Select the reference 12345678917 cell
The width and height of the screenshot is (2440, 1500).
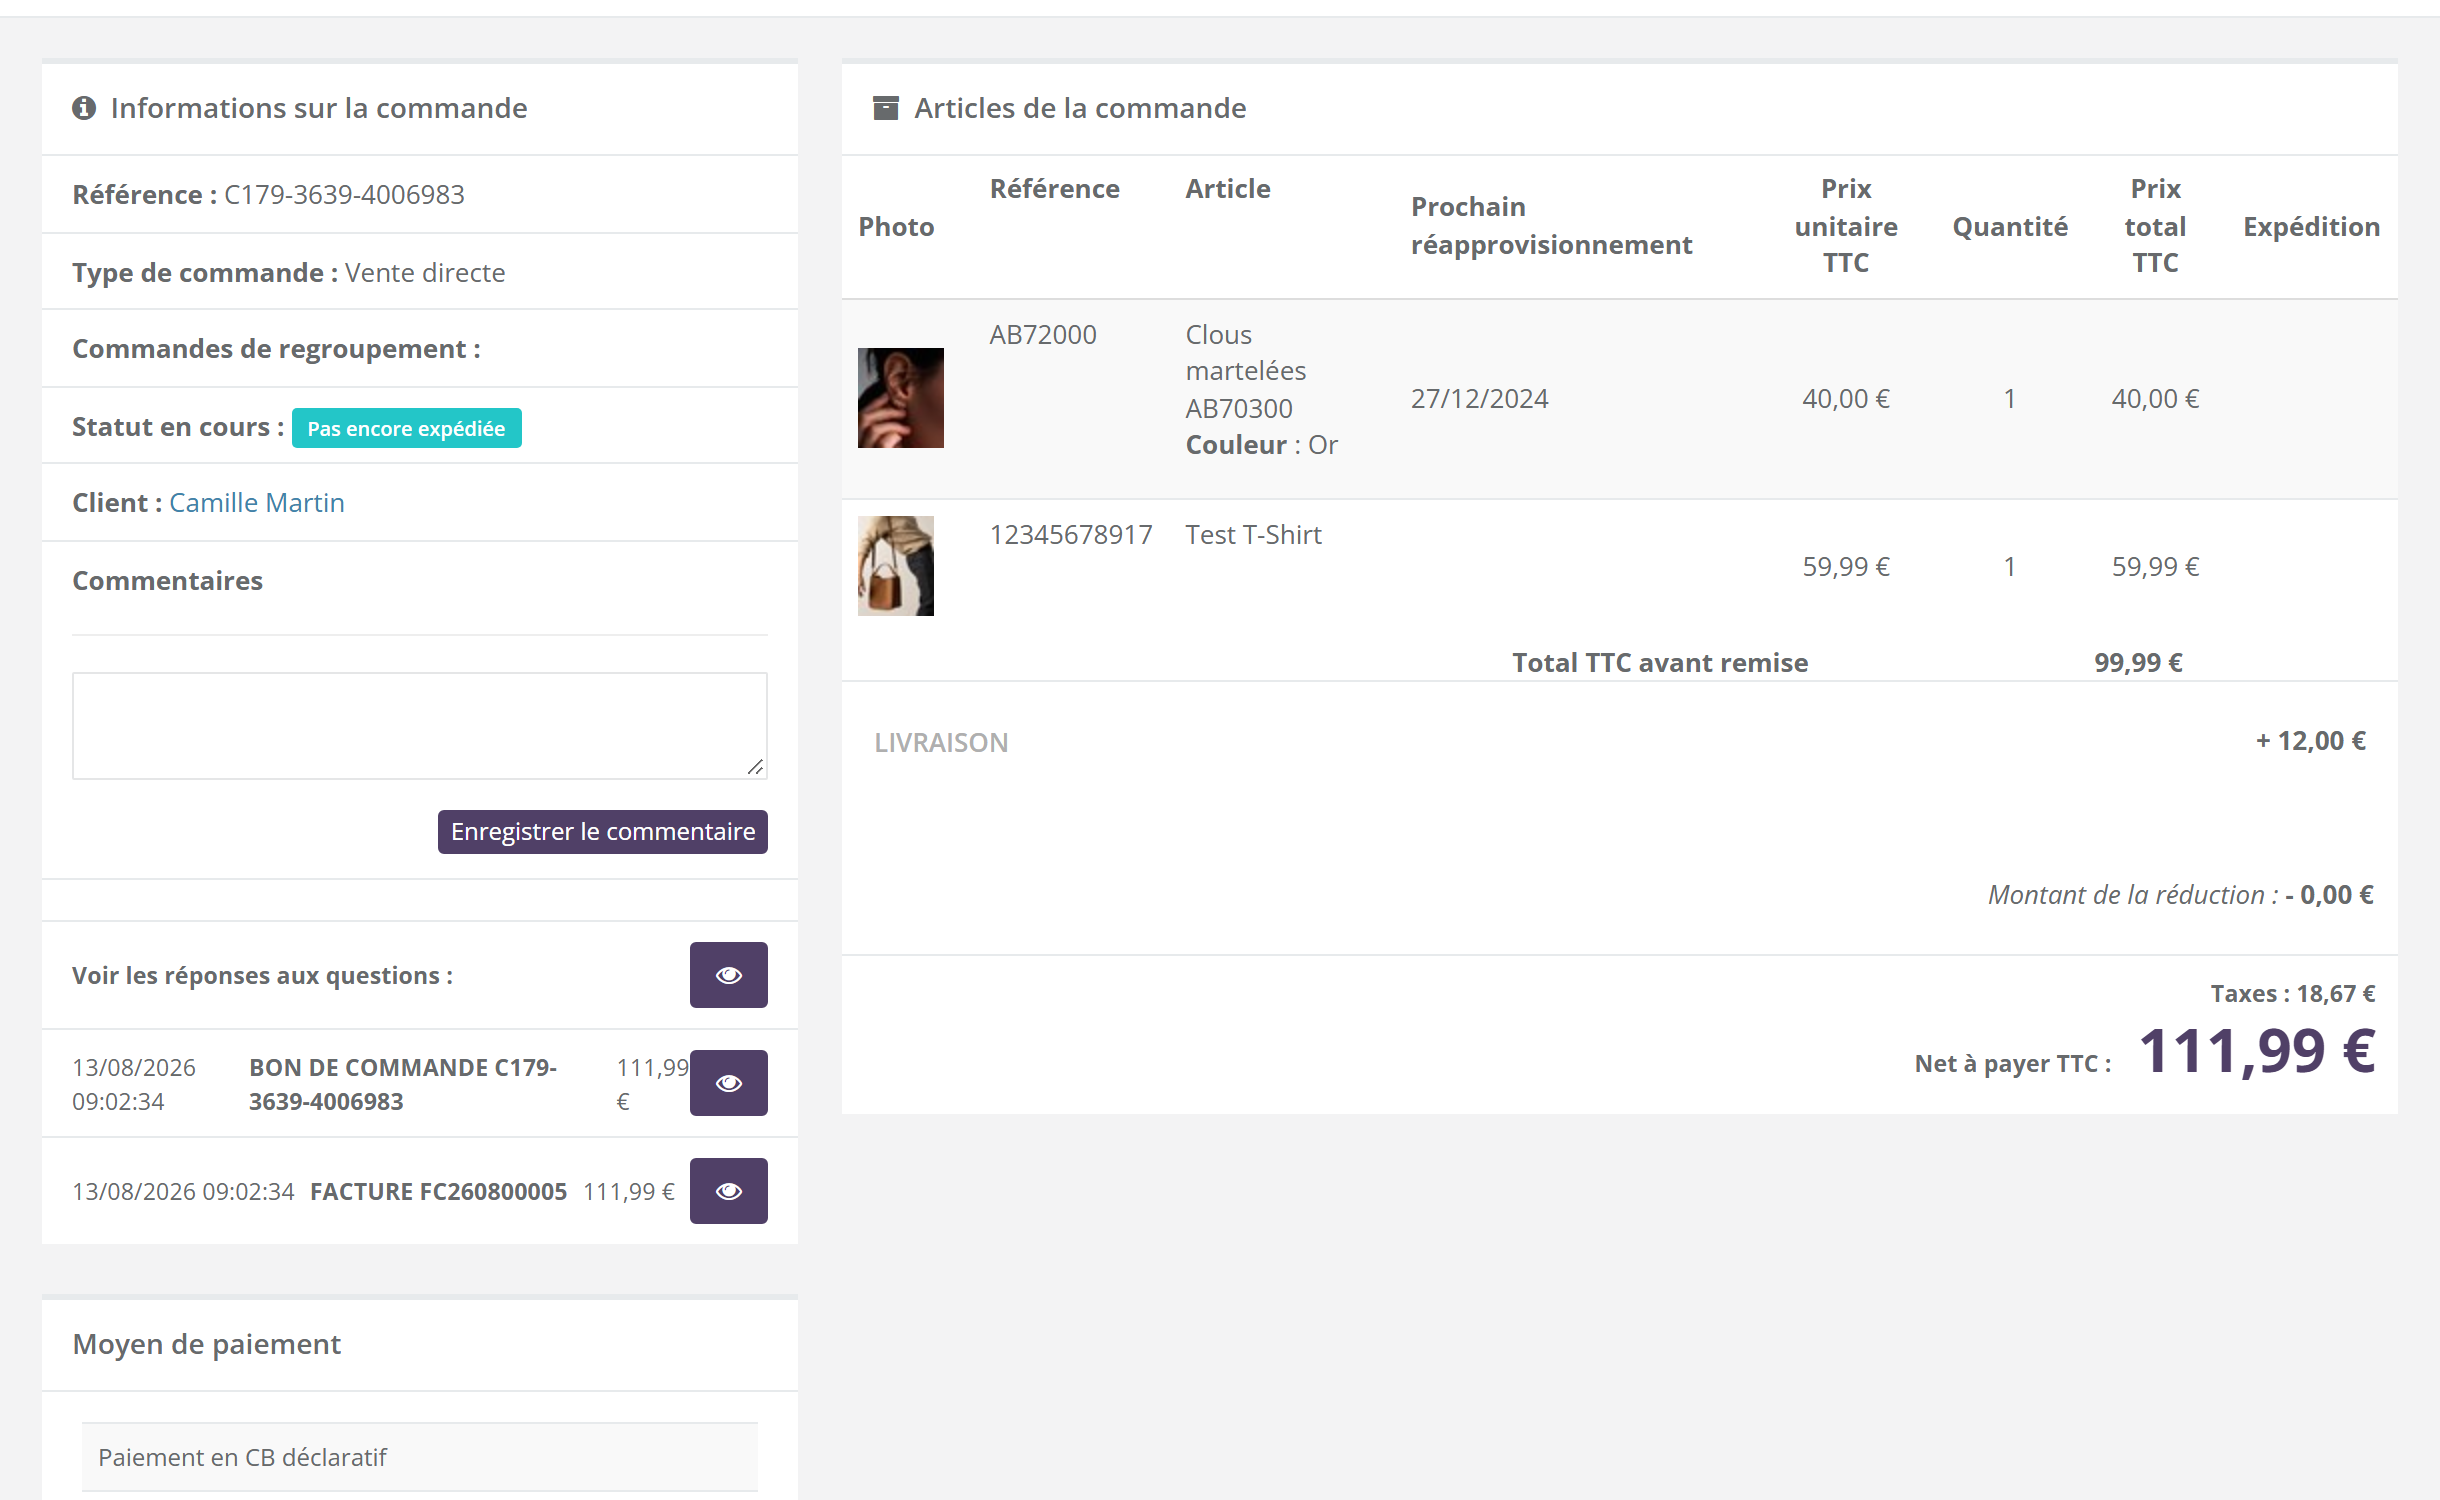click(1071, 535)
